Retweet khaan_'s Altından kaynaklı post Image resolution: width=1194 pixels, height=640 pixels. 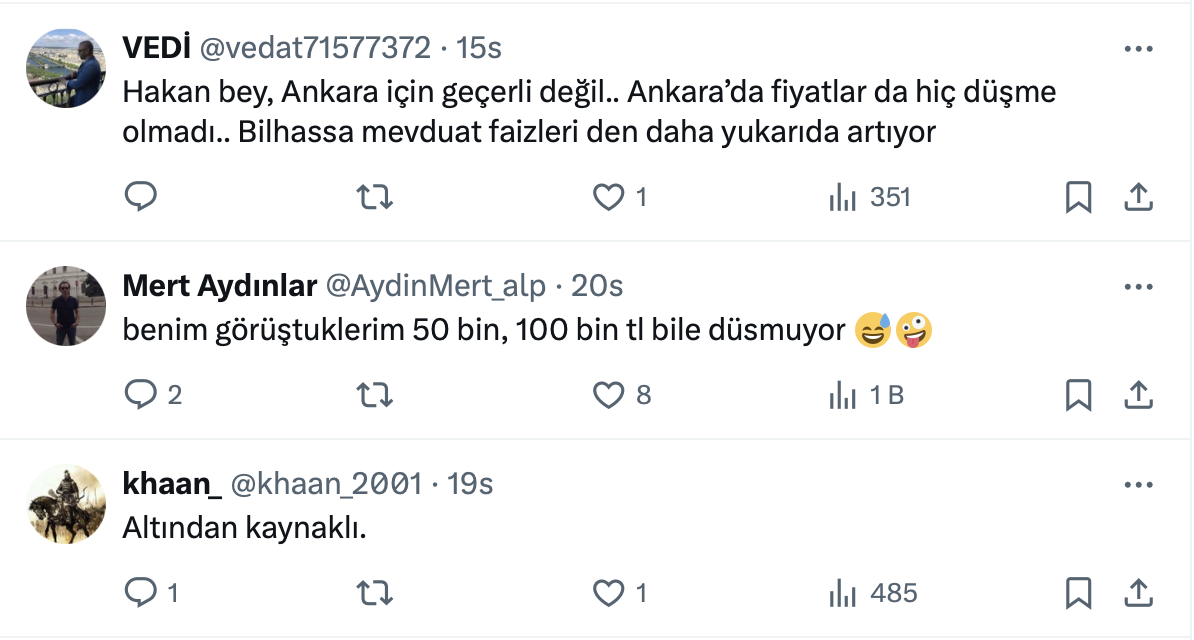click(x=375, y=593)
